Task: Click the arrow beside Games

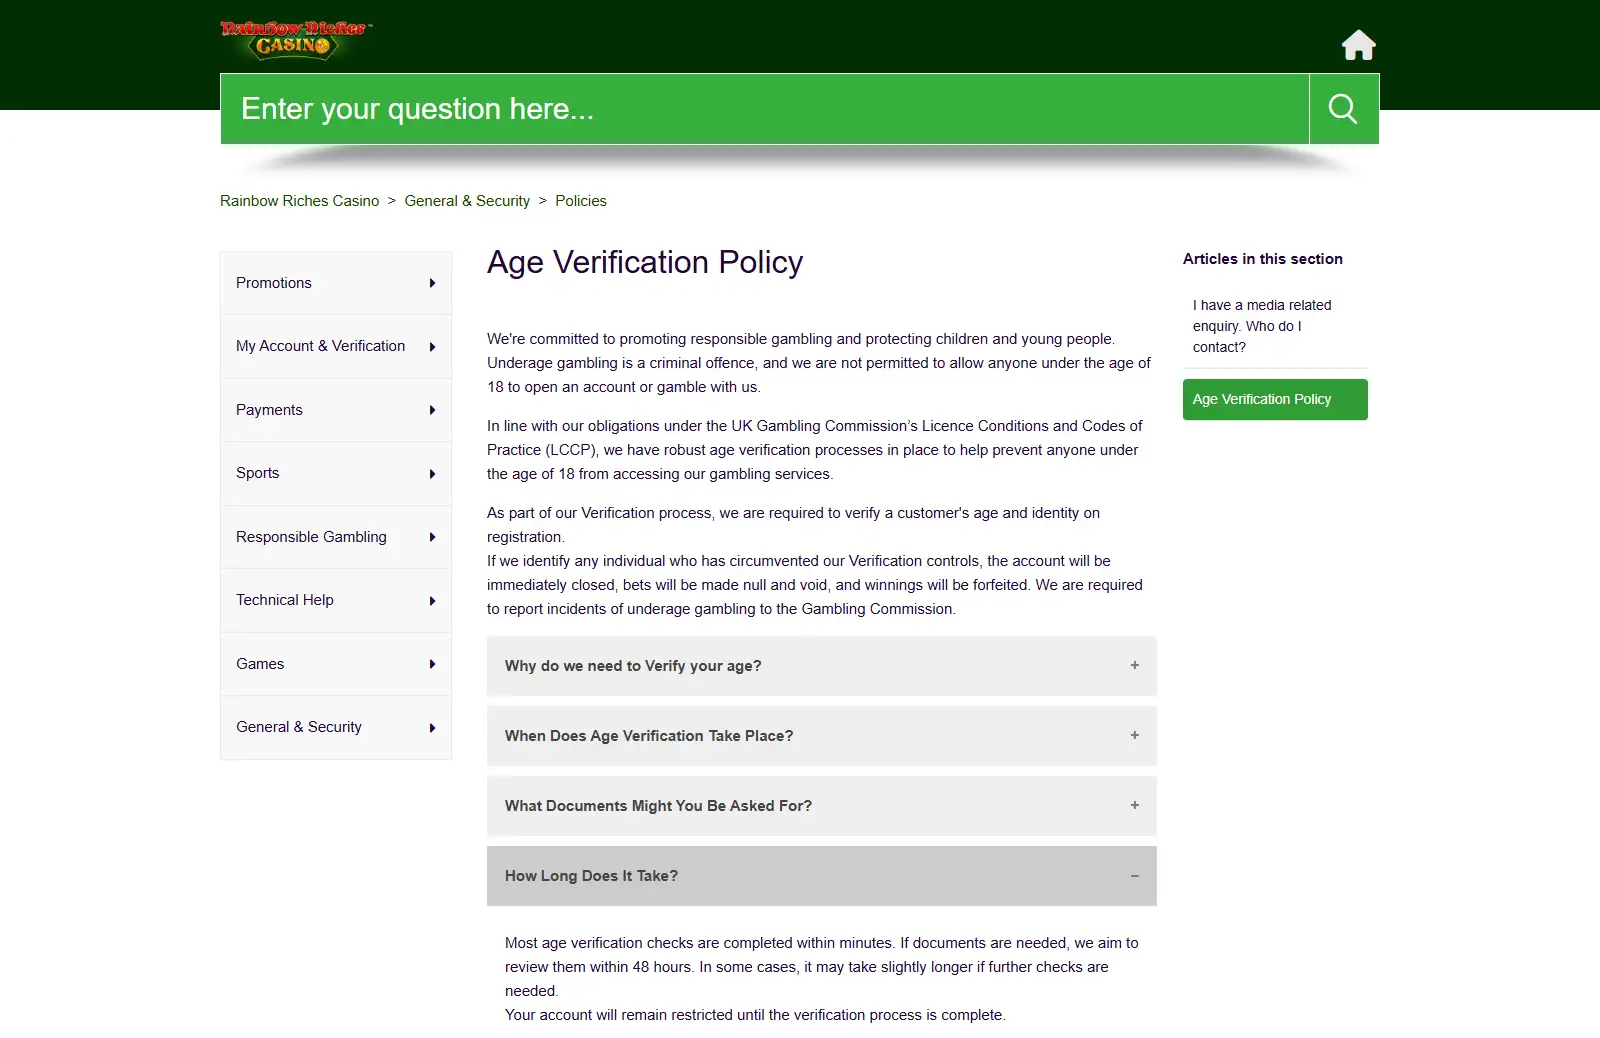Action: point(432,664)
